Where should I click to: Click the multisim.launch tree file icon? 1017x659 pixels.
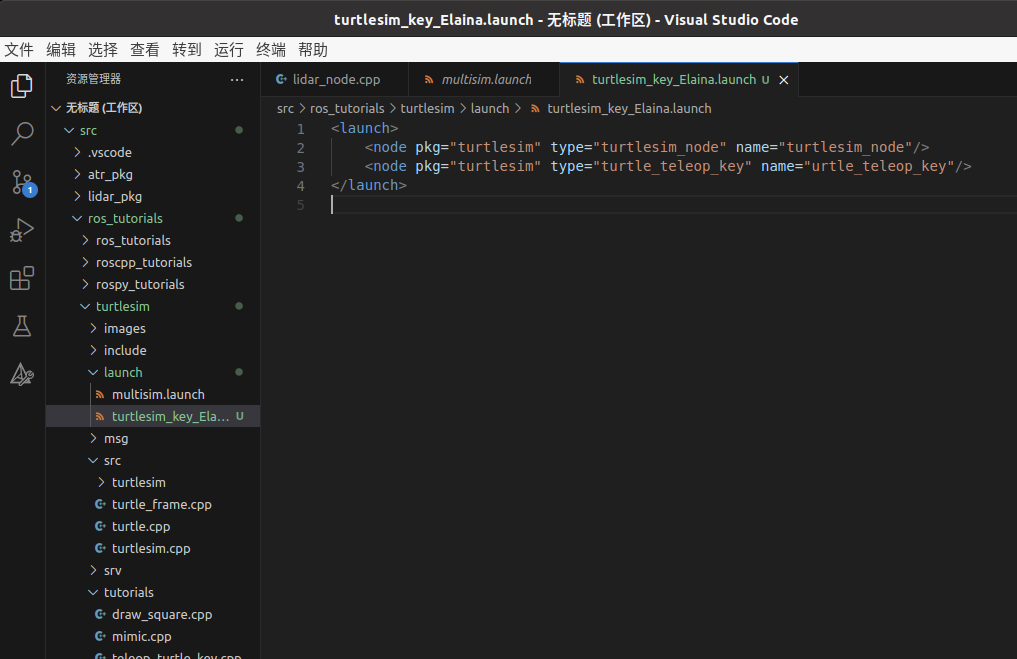pyautogui.click(x=100, y=394)
